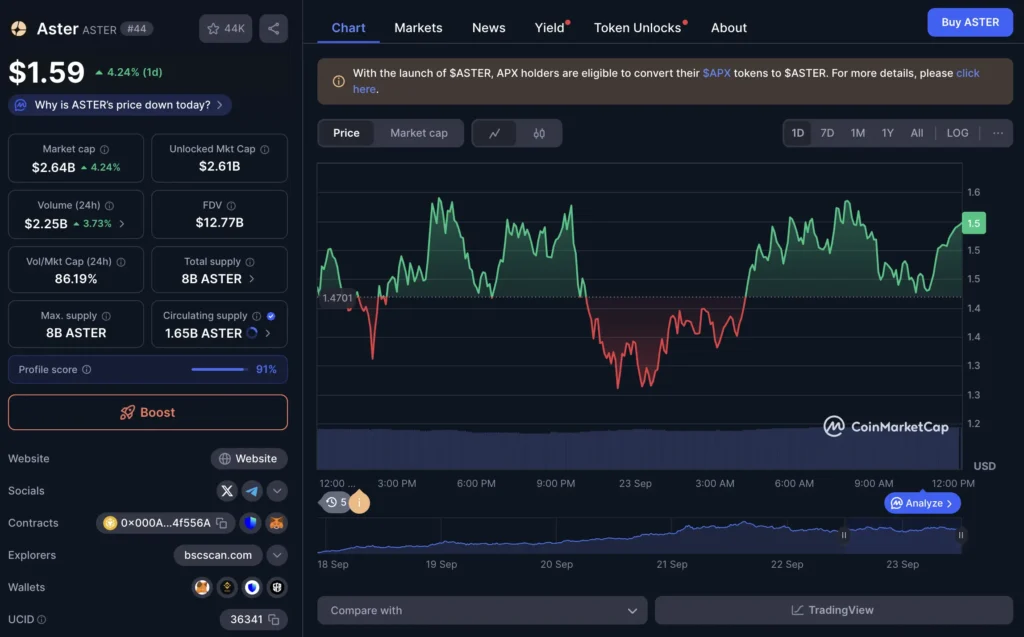The image size is (1024, 637).
Task: Switch chart to Price view
Action: (x=346, y=133)
